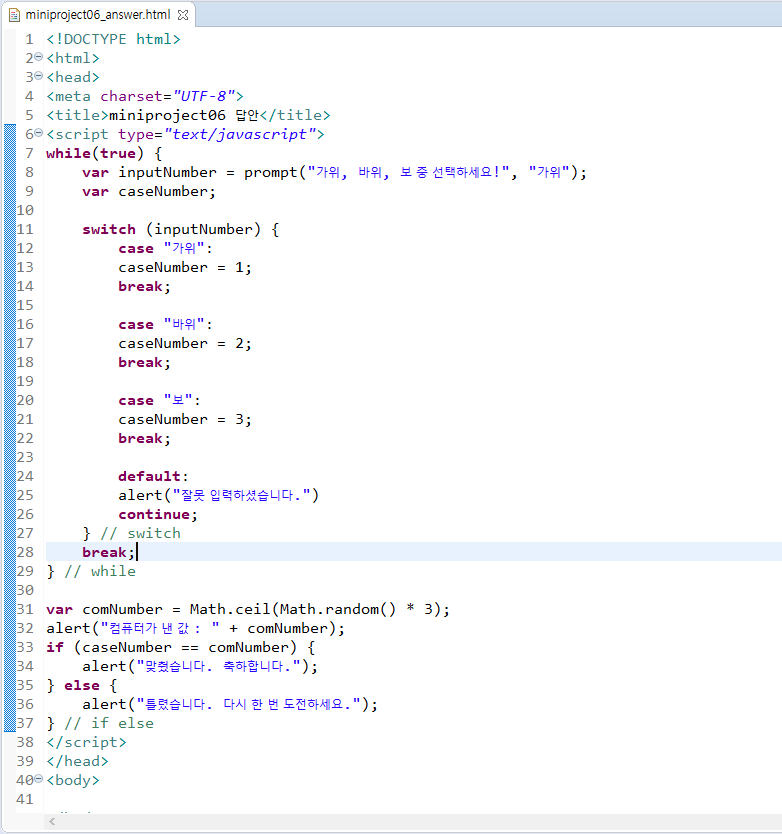The width and height of the screenshot is (782, 834).
Task: Click the alert with comNumber on line 32
Action: pos(195,629)
